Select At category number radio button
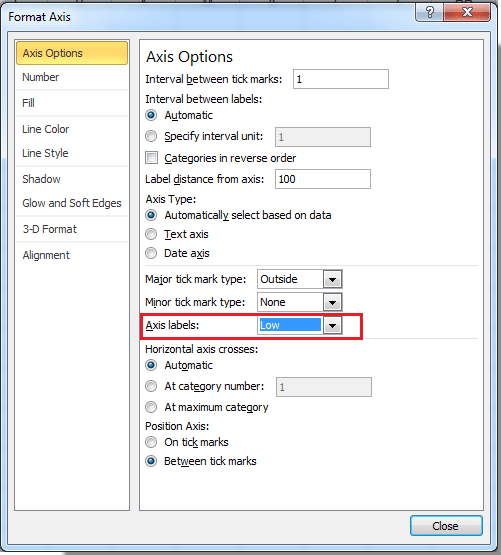The width and height of the screenshot is (501, 555). pyautogui.click(x=151, y=386)
